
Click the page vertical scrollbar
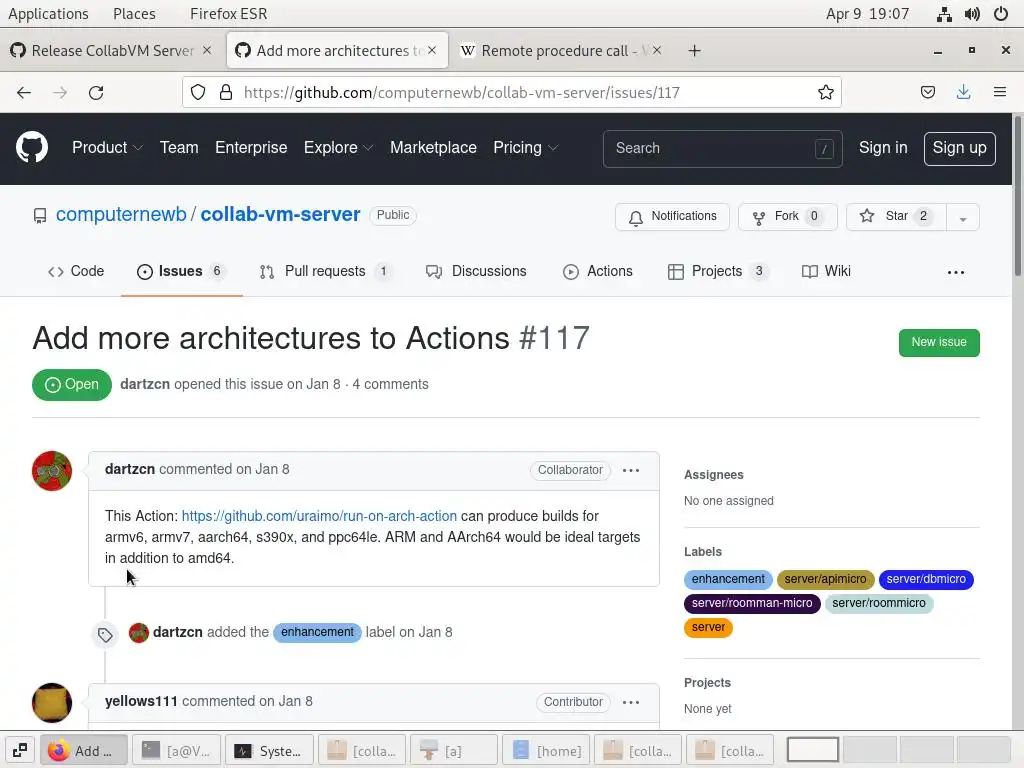1017,196
